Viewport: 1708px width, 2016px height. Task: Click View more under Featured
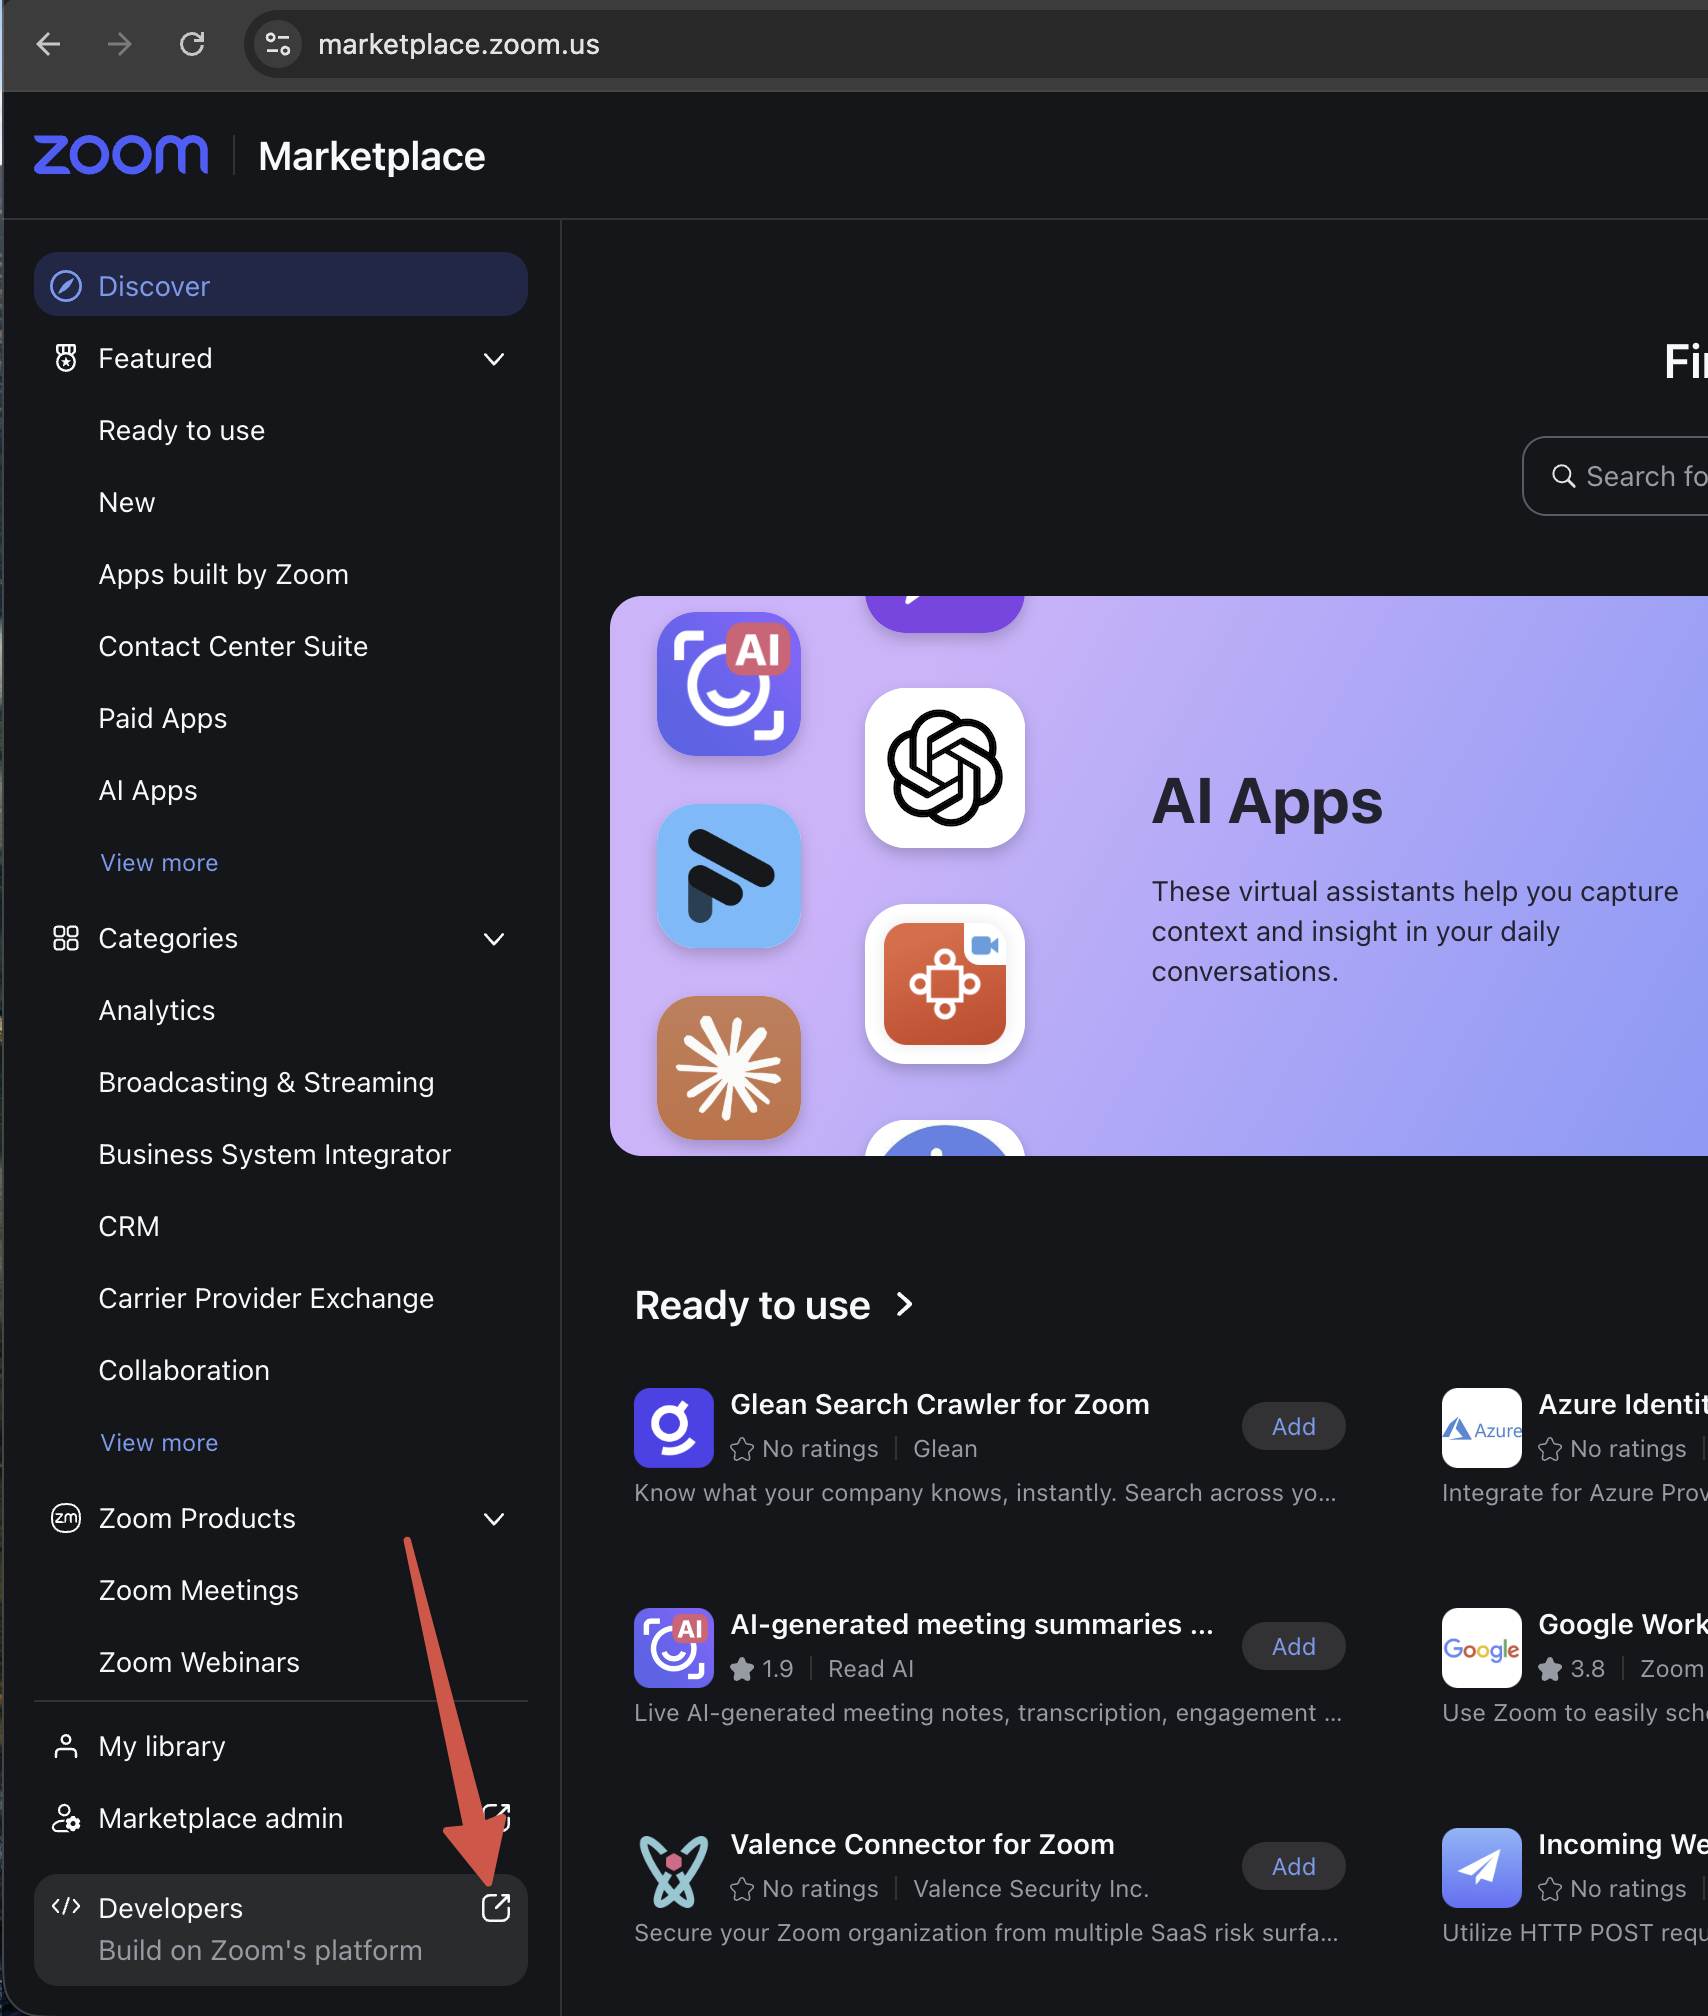pos(159,863)
